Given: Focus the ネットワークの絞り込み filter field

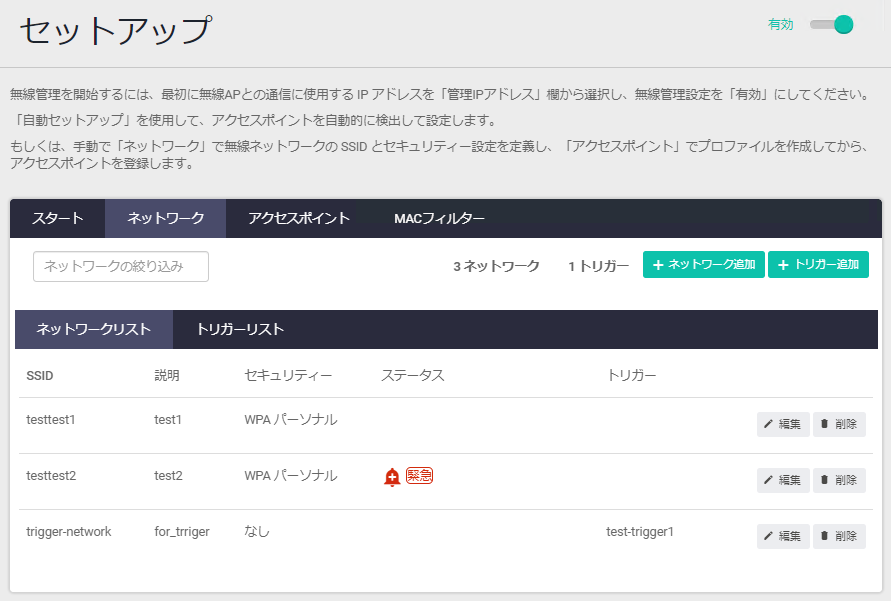Looking at the screenshot, I should click(121, 266).
